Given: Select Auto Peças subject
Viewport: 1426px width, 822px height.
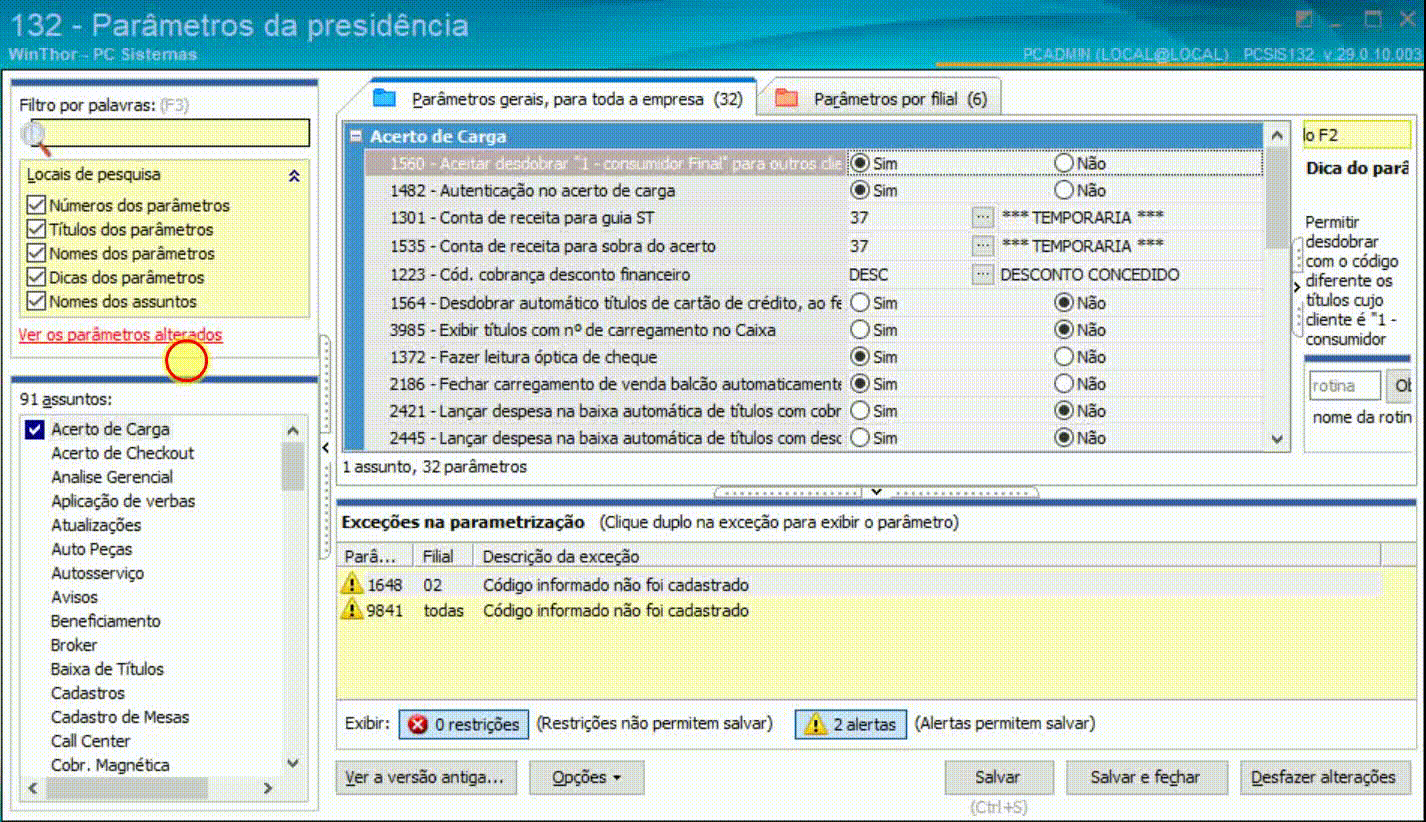Looking at the screenshot, I should (91, 549).
